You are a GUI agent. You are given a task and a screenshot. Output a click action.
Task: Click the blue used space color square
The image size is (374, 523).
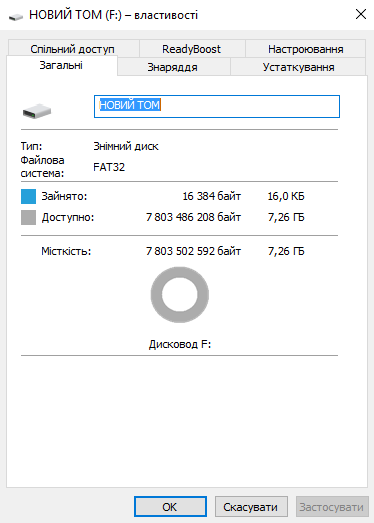pyautogui.click(x=28, y=196)
